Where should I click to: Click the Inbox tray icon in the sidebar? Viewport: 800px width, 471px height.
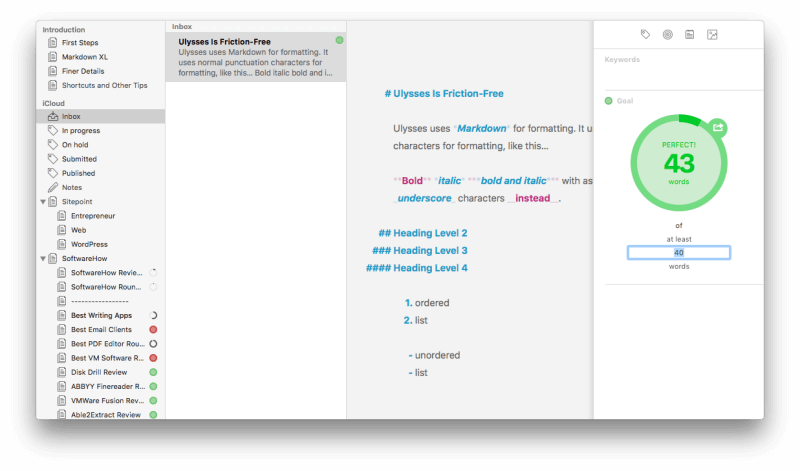coord(53,116)
